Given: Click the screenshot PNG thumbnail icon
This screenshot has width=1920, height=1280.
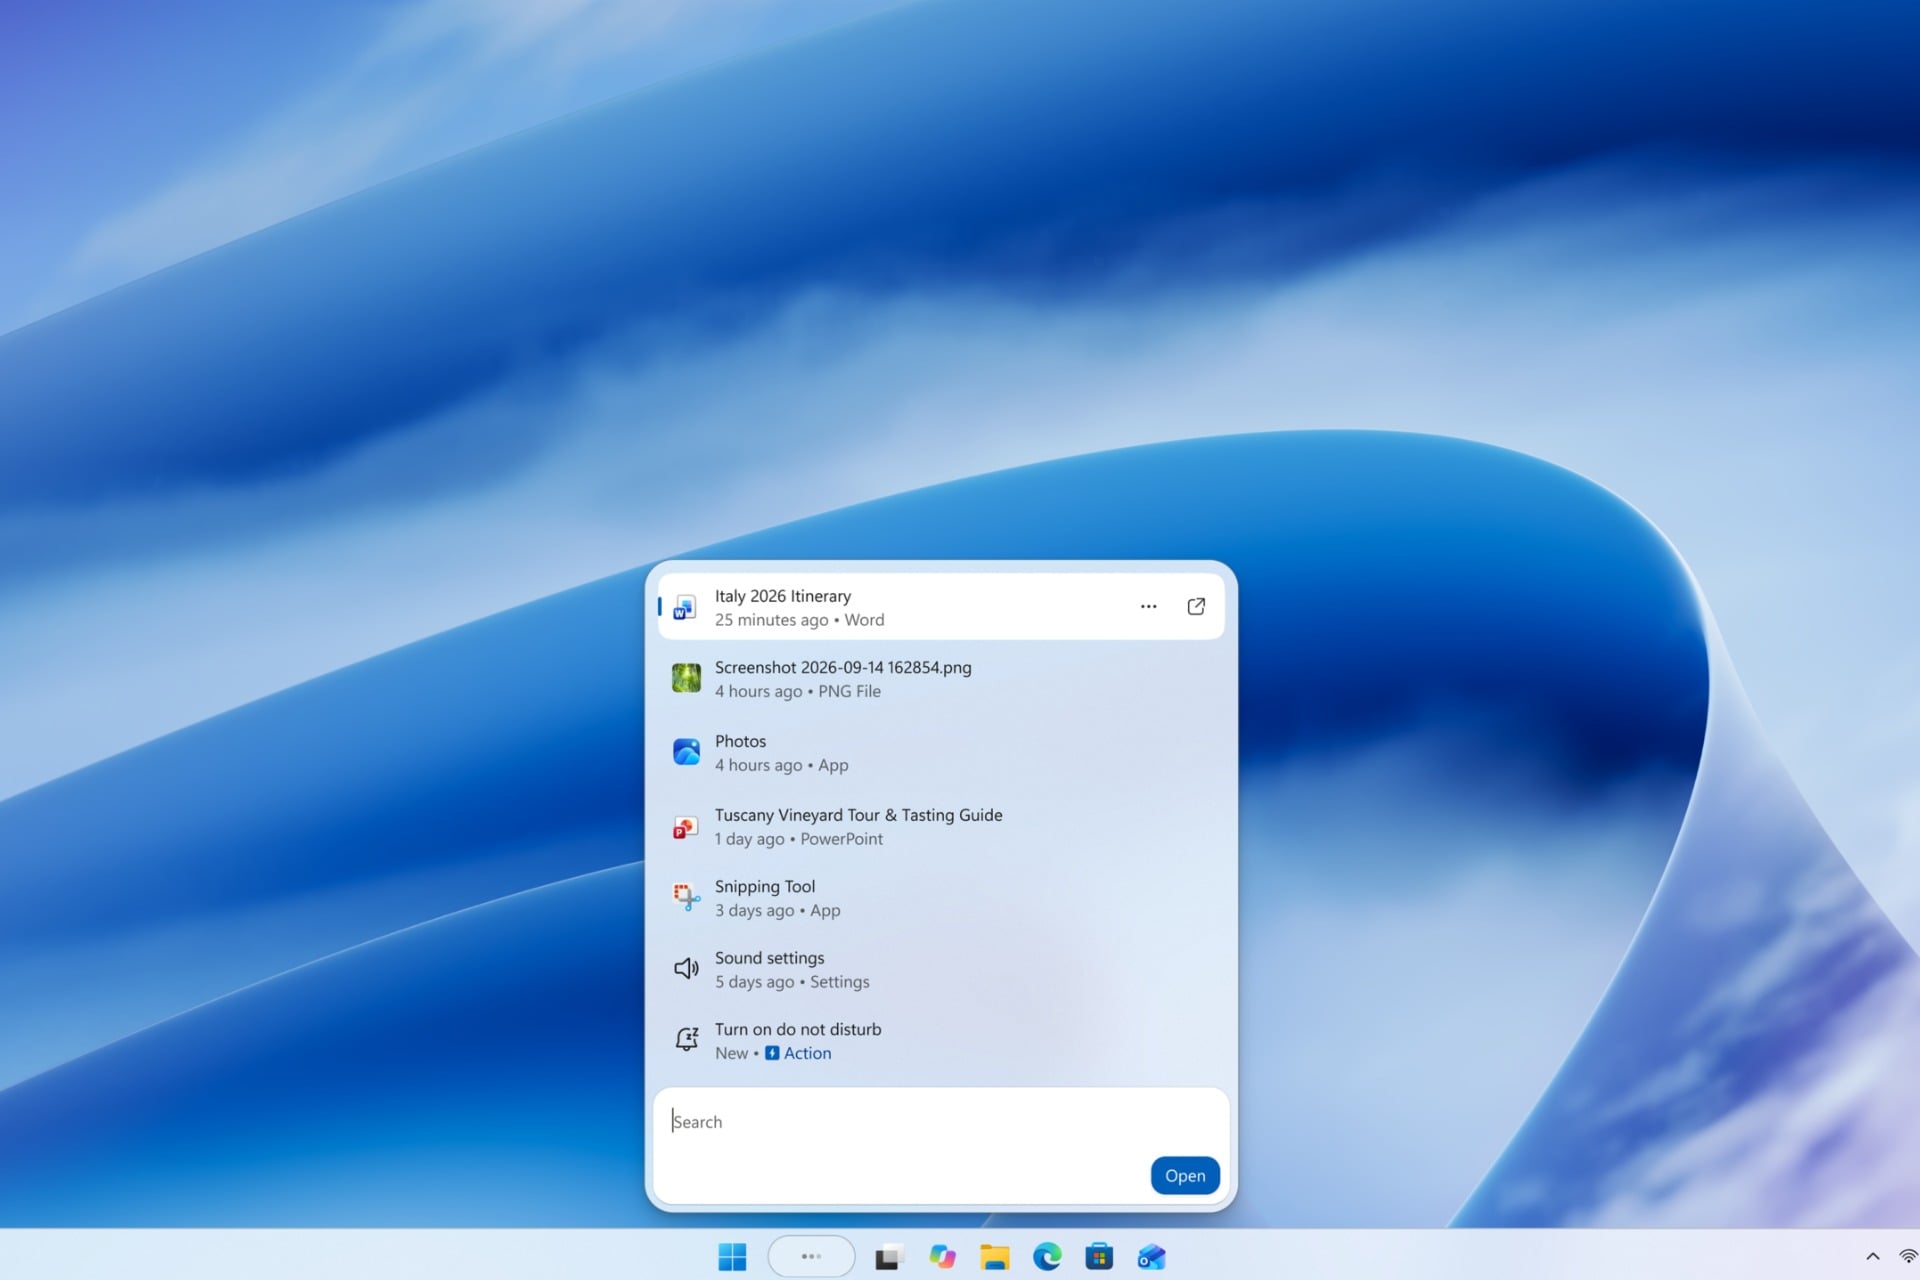Looking at the screenshot, I should [686, 679].
